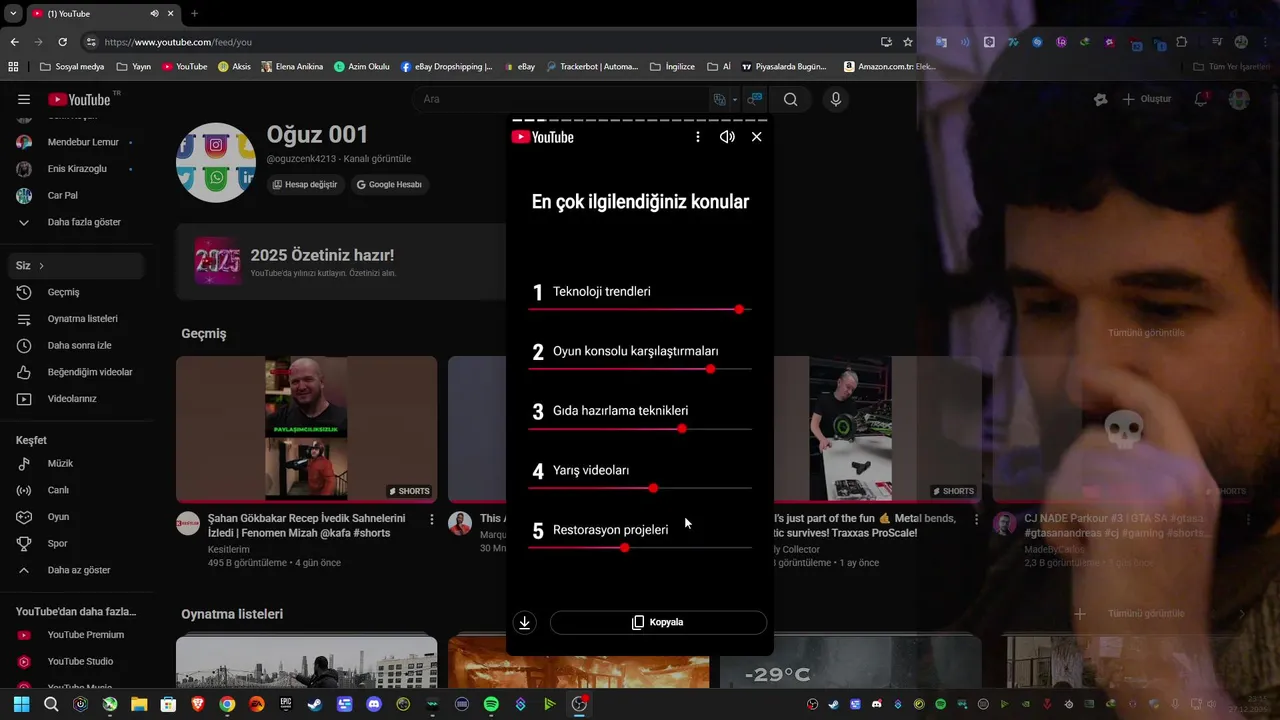The image size is (1280, 720).
Task: Open Epic Games launcher from taskbar
Action: tap(286, 704)
